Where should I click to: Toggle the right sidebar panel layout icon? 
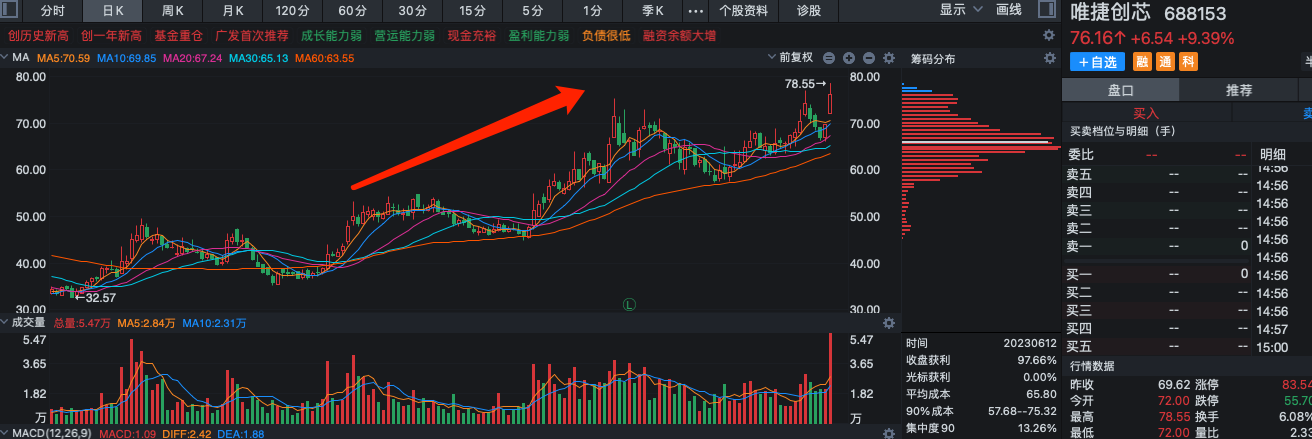coord(1046,10)
